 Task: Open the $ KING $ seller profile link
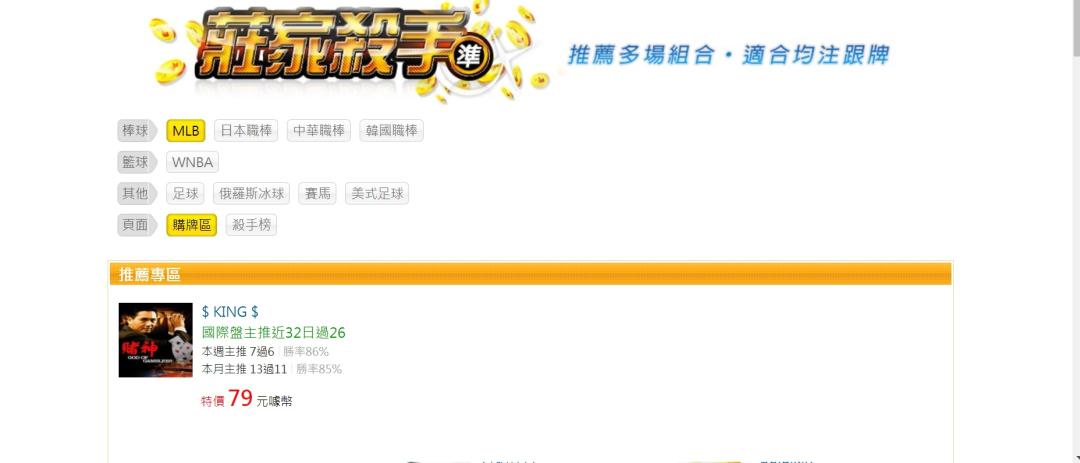230,312
